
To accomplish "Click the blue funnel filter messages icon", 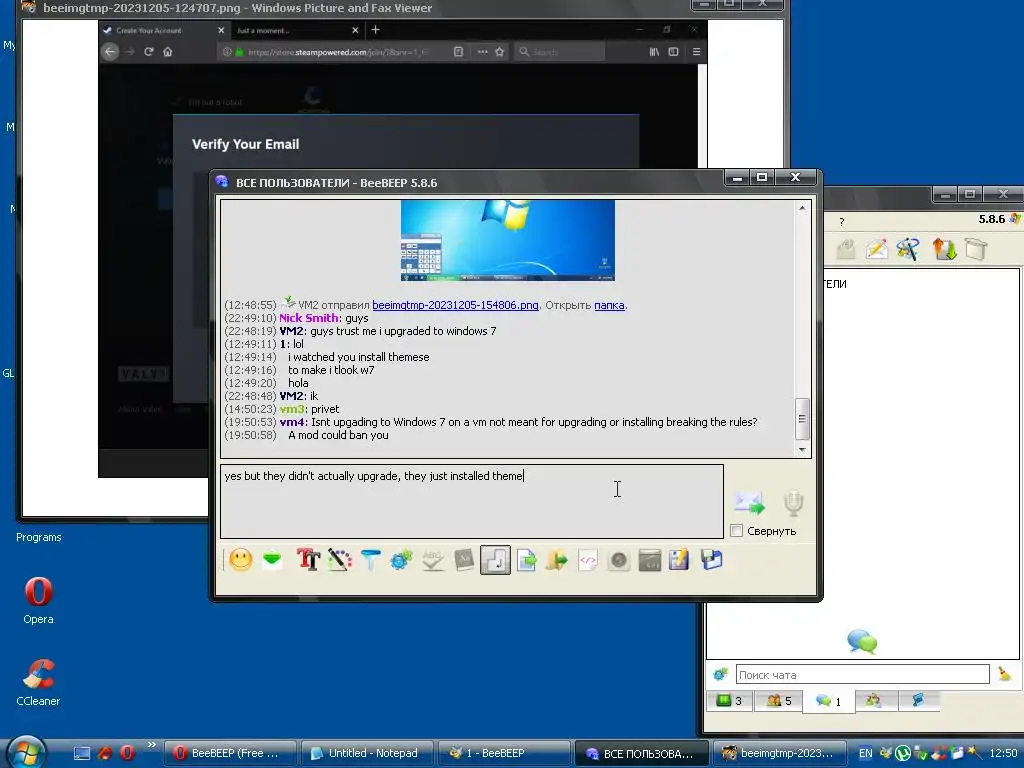I will [x=370, y=560].
